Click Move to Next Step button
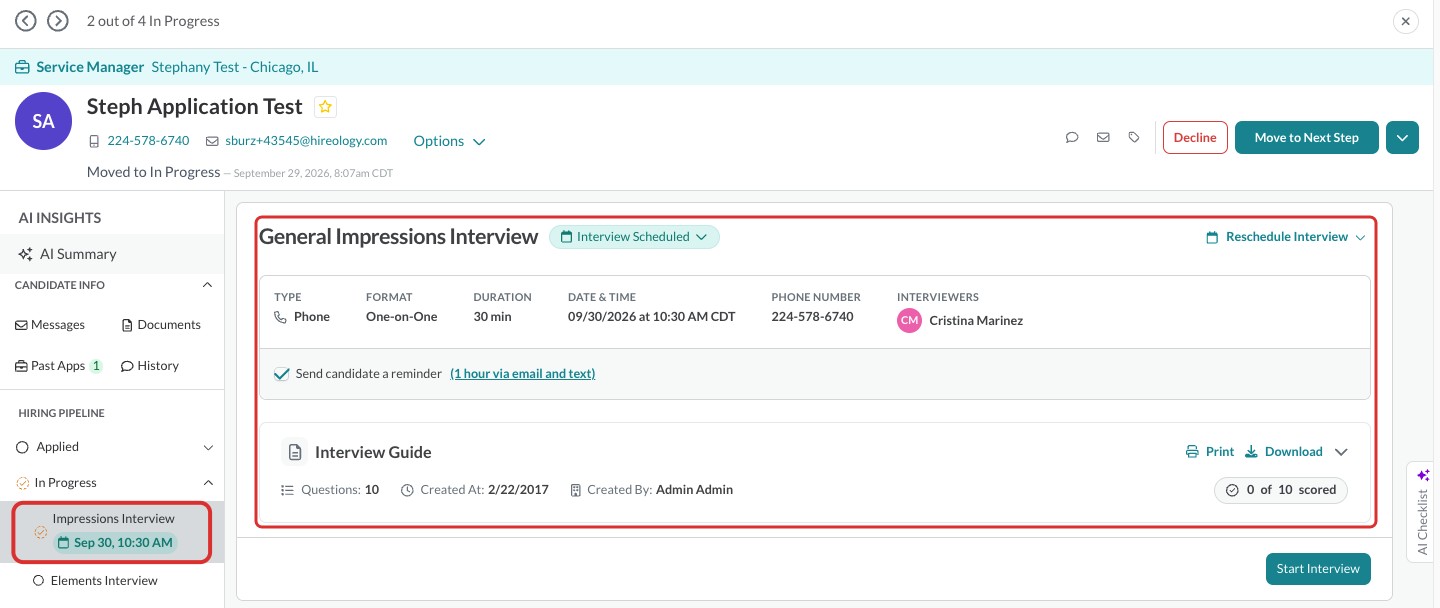The height and width of the screenshot is (608, 1440). (x=1307, y=138)
